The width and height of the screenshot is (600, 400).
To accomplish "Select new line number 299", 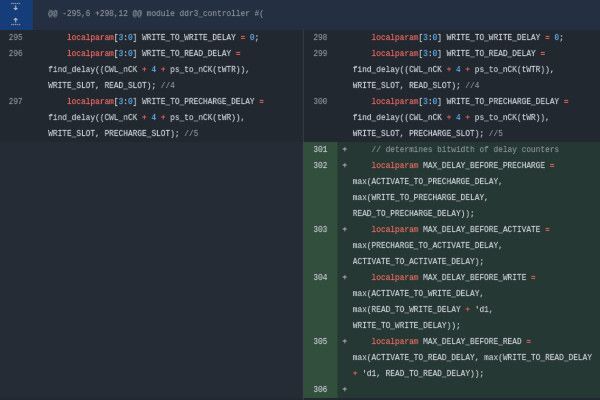I will click(319, 54).
